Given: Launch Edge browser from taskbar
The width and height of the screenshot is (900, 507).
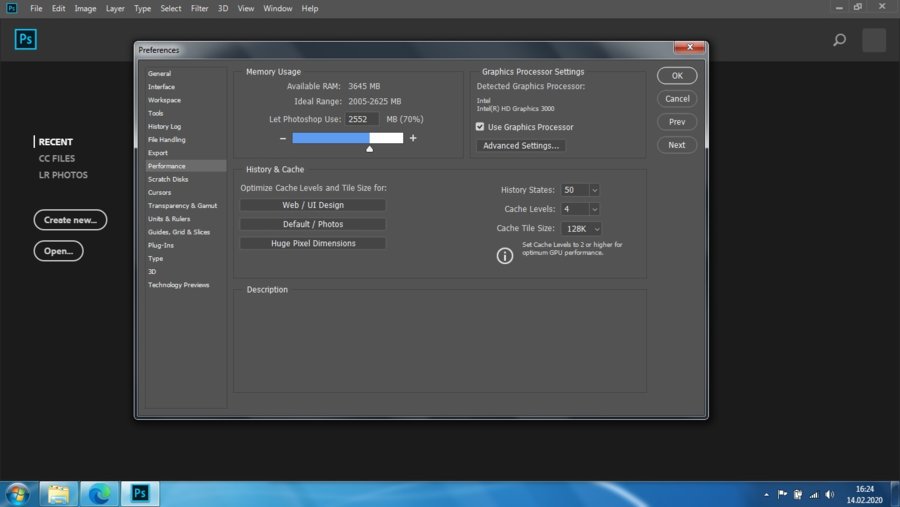Looking at the screenshot, I should coord(99,494).
